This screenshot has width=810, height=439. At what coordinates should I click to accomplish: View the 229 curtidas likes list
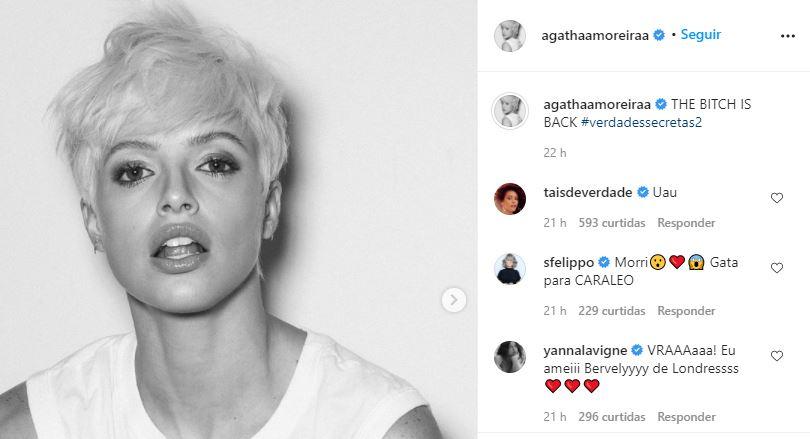[x=612, y=311]
